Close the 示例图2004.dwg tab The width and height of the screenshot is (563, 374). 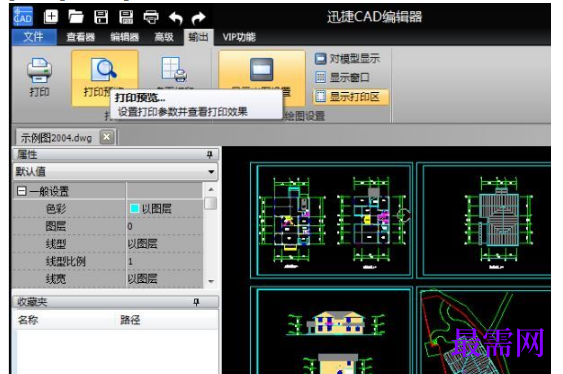(x=107, y=137)
